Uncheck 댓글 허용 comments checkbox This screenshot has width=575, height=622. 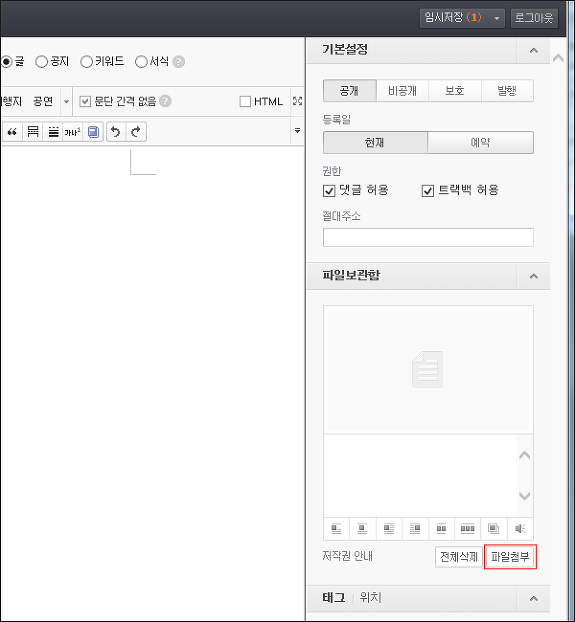(x=329, y=191)
